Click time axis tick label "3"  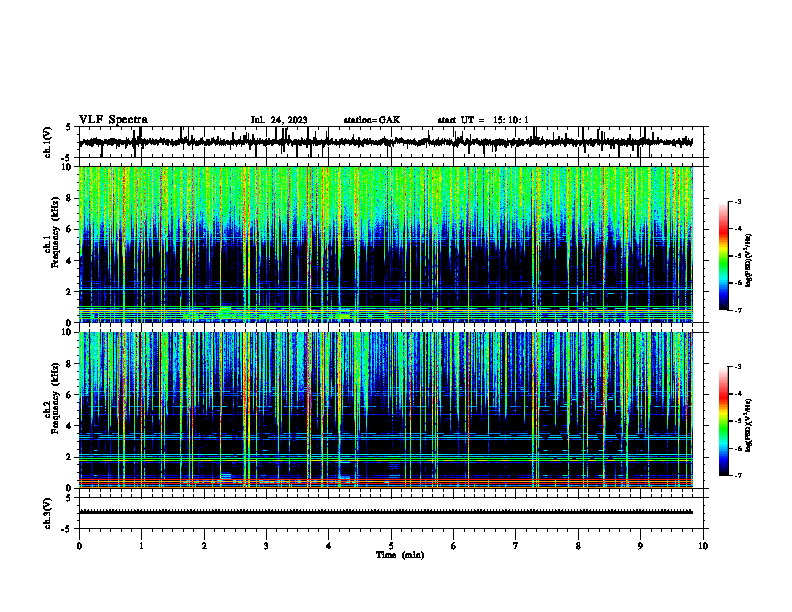pos(266,546)
